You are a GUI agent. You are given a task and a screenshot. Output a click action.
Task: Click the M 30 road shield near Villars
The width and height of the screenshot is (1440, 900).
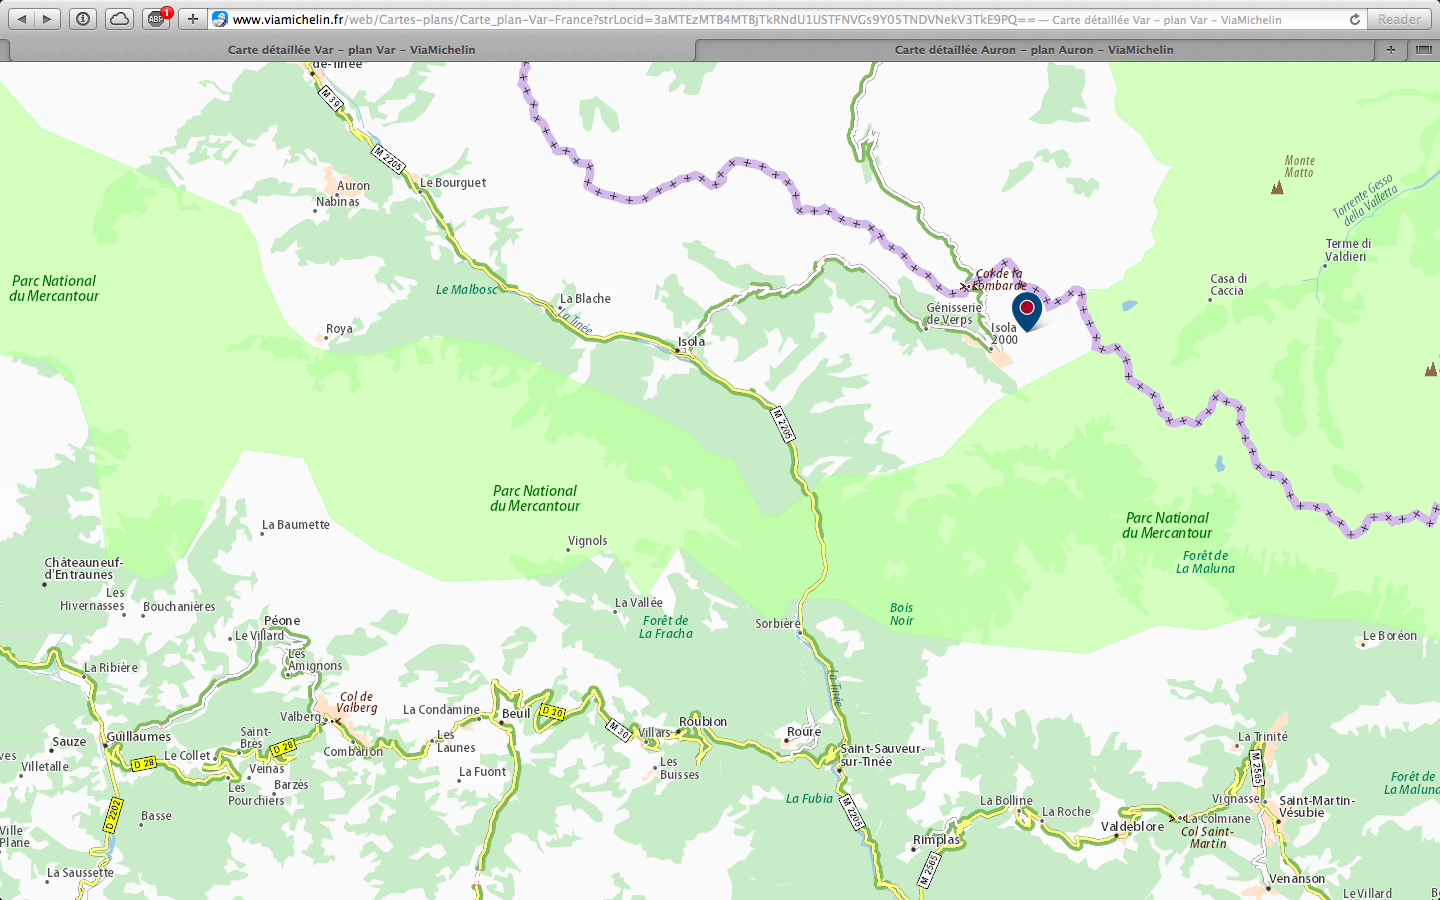click(x=619, y=730)
